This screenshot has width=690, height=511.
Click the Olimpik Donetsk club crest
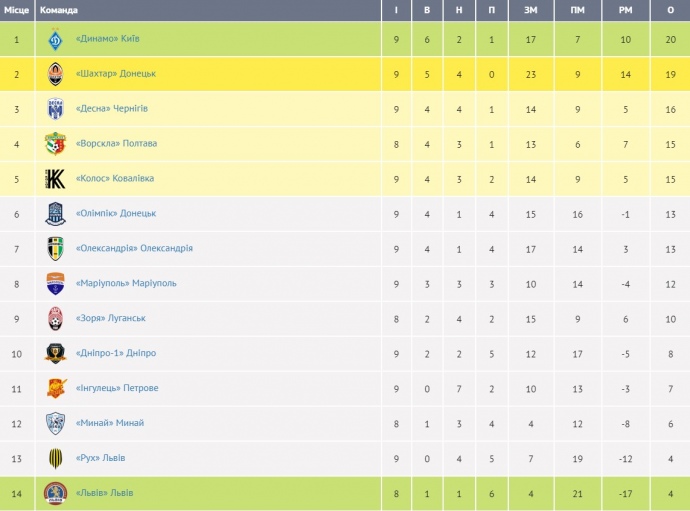tap(56, 214)
